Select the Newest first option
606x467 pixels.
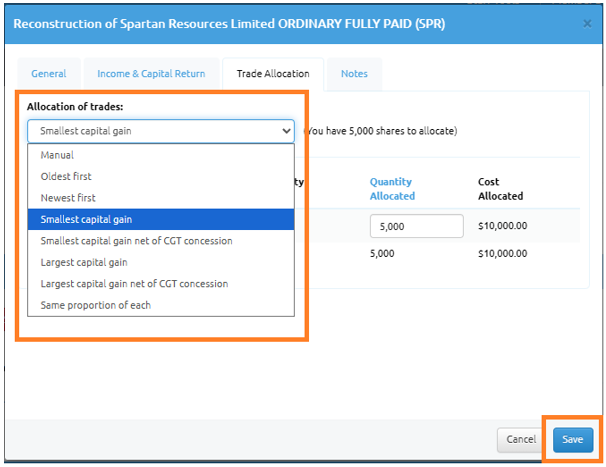point(68,198)
